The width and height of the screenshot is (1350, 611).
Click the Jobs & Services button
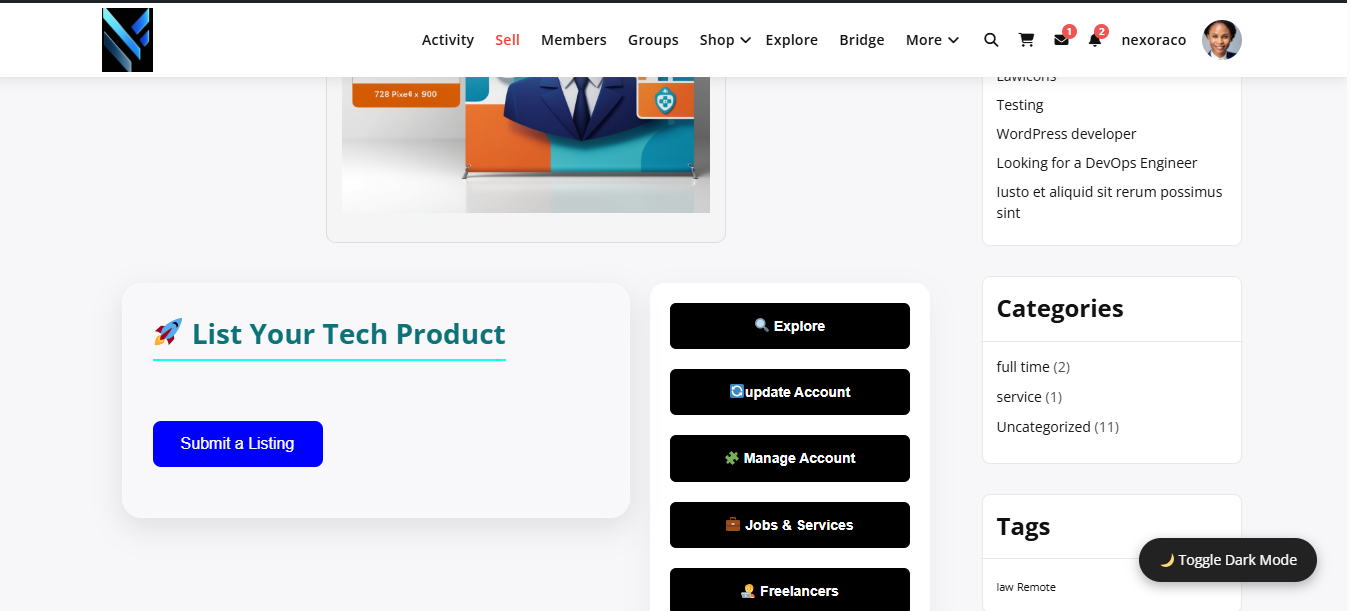point(790,525)
